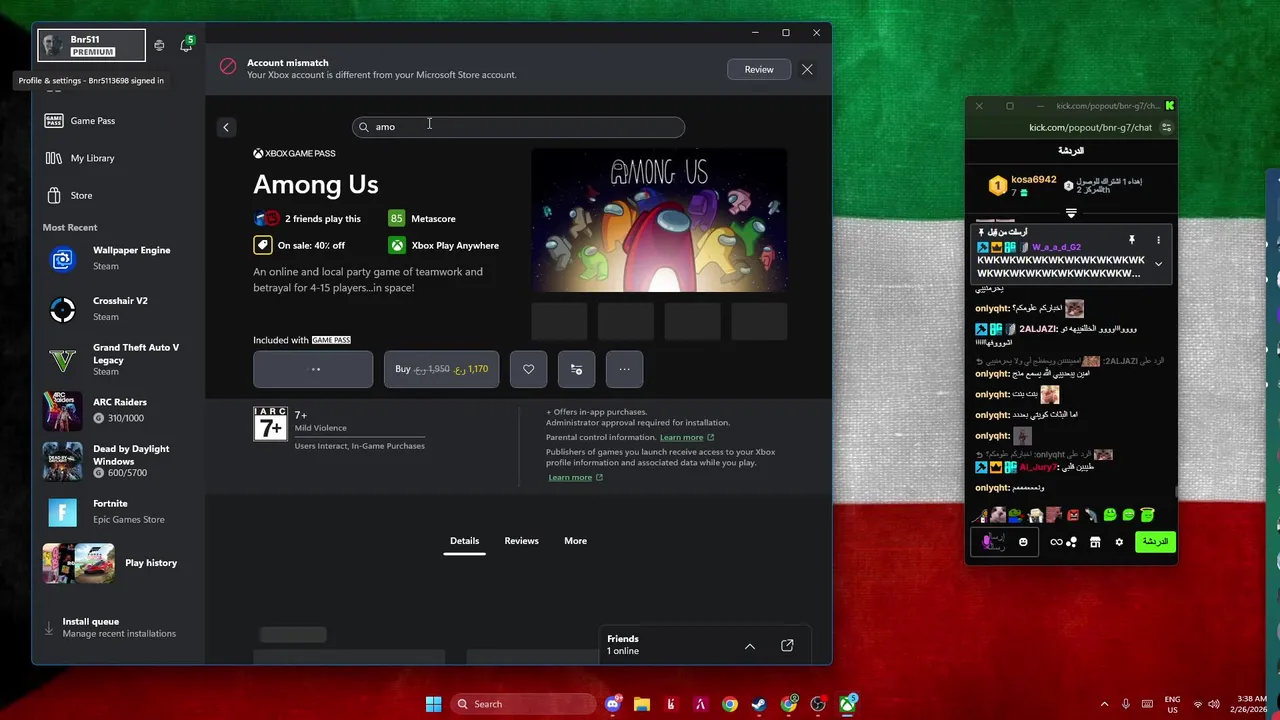Viewport: 1280px width, 720px height.
Task: Open emoji picker in Kick chat
Action: [1023, 542]
